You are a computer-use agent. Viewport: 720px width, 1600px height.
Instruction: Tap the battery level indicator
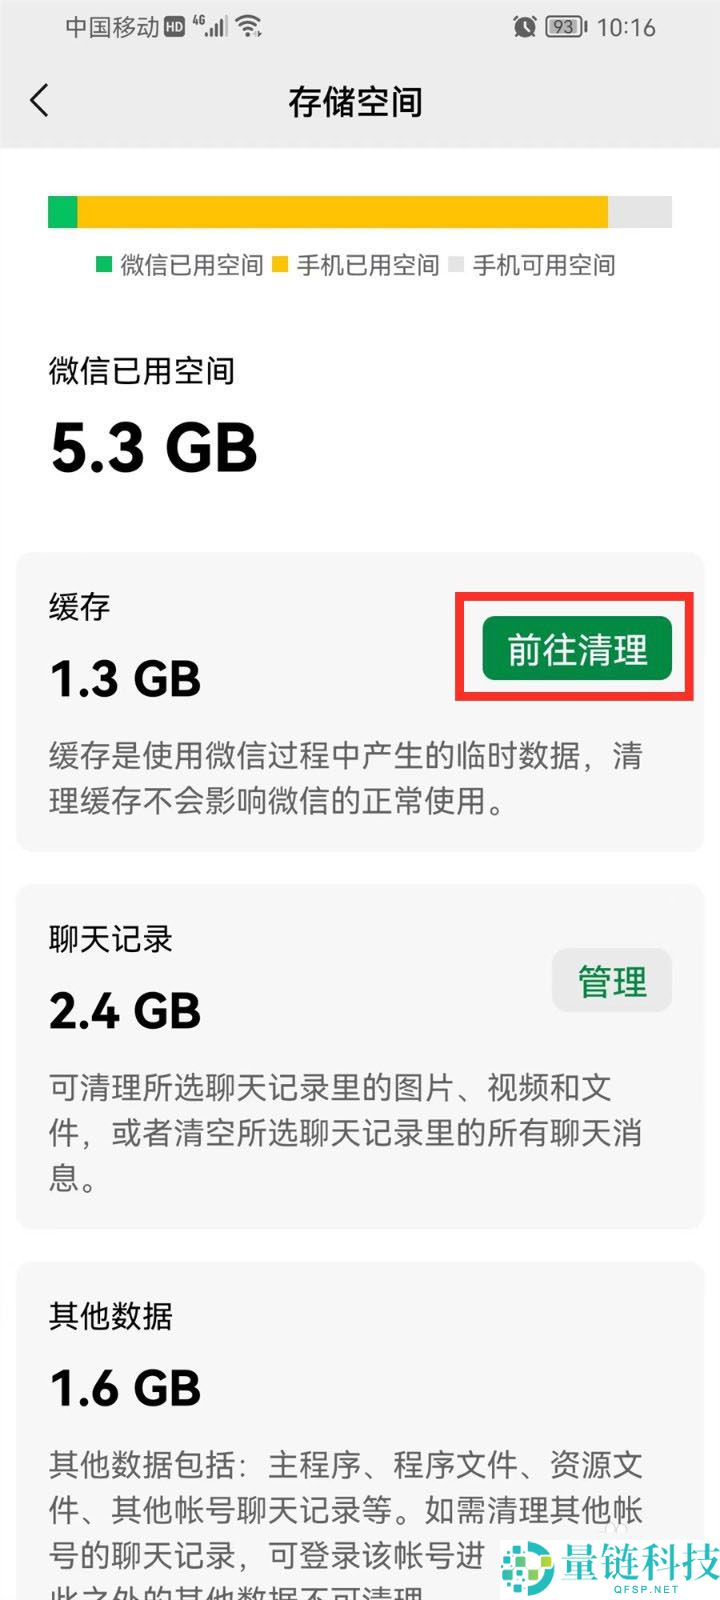point(566,27)
